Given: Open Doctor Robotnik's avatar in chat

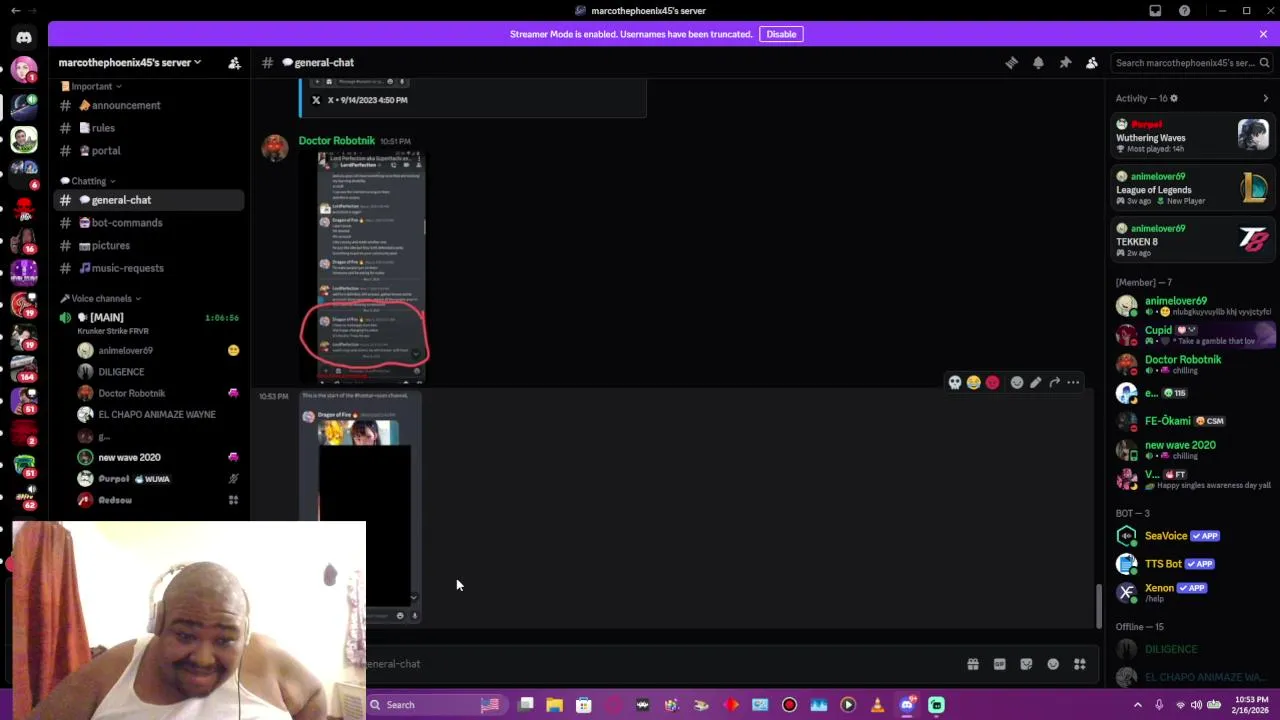Looking at the screenshot, I should point(275,147).
